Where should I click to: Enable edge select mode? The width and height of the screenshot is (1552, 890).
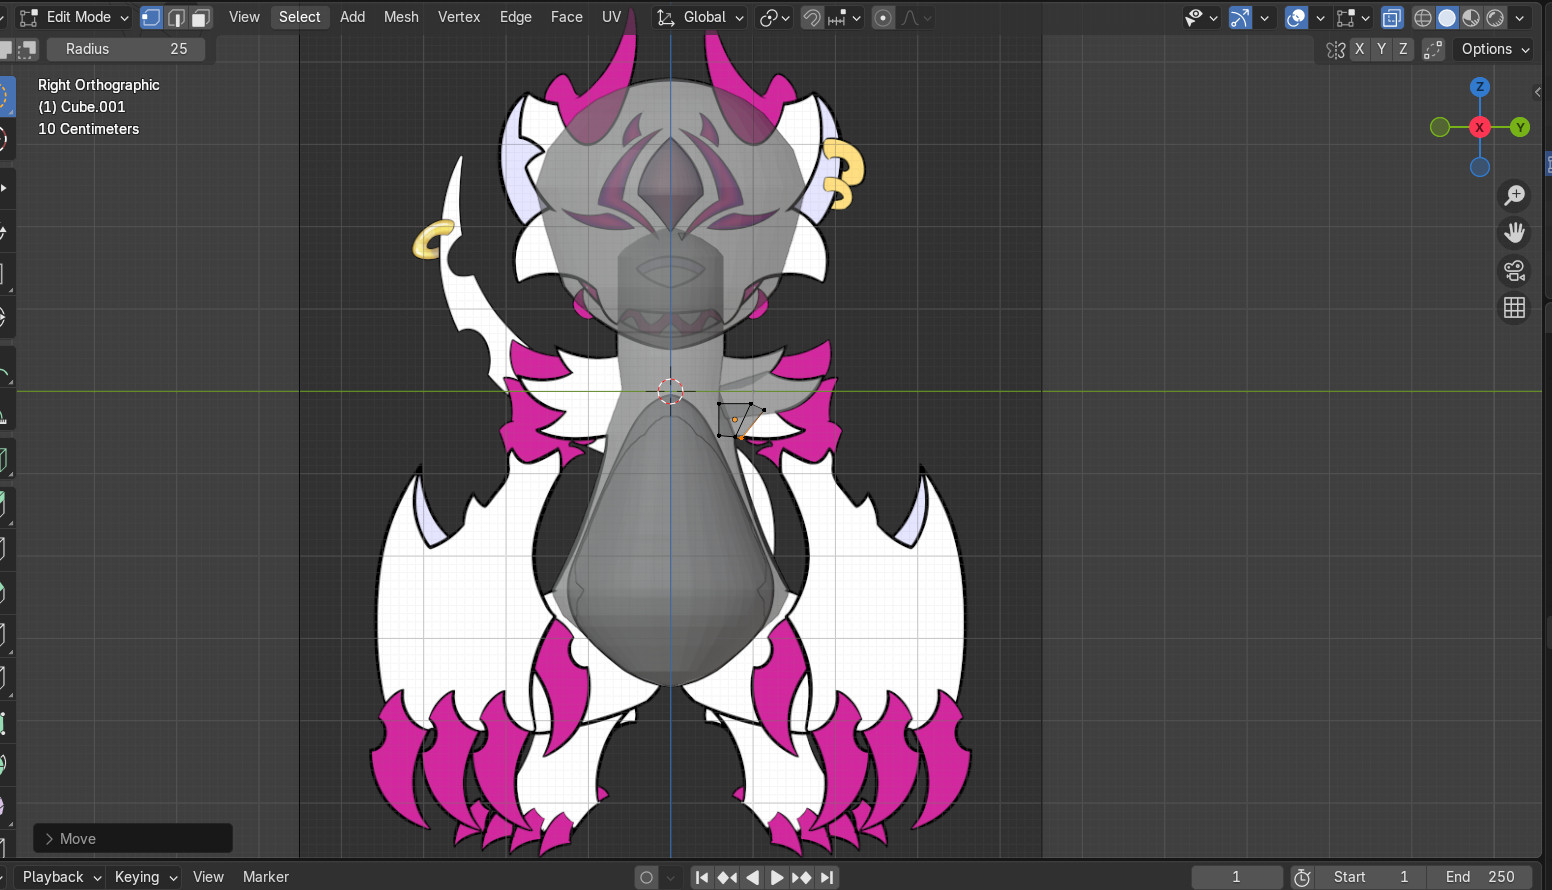pos(176,17)
